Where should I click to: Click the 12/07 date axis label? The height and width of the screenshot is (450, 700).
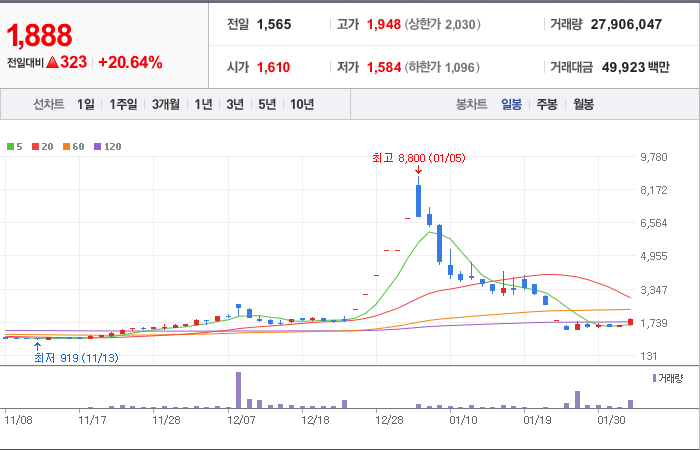[x=242, y=420]
